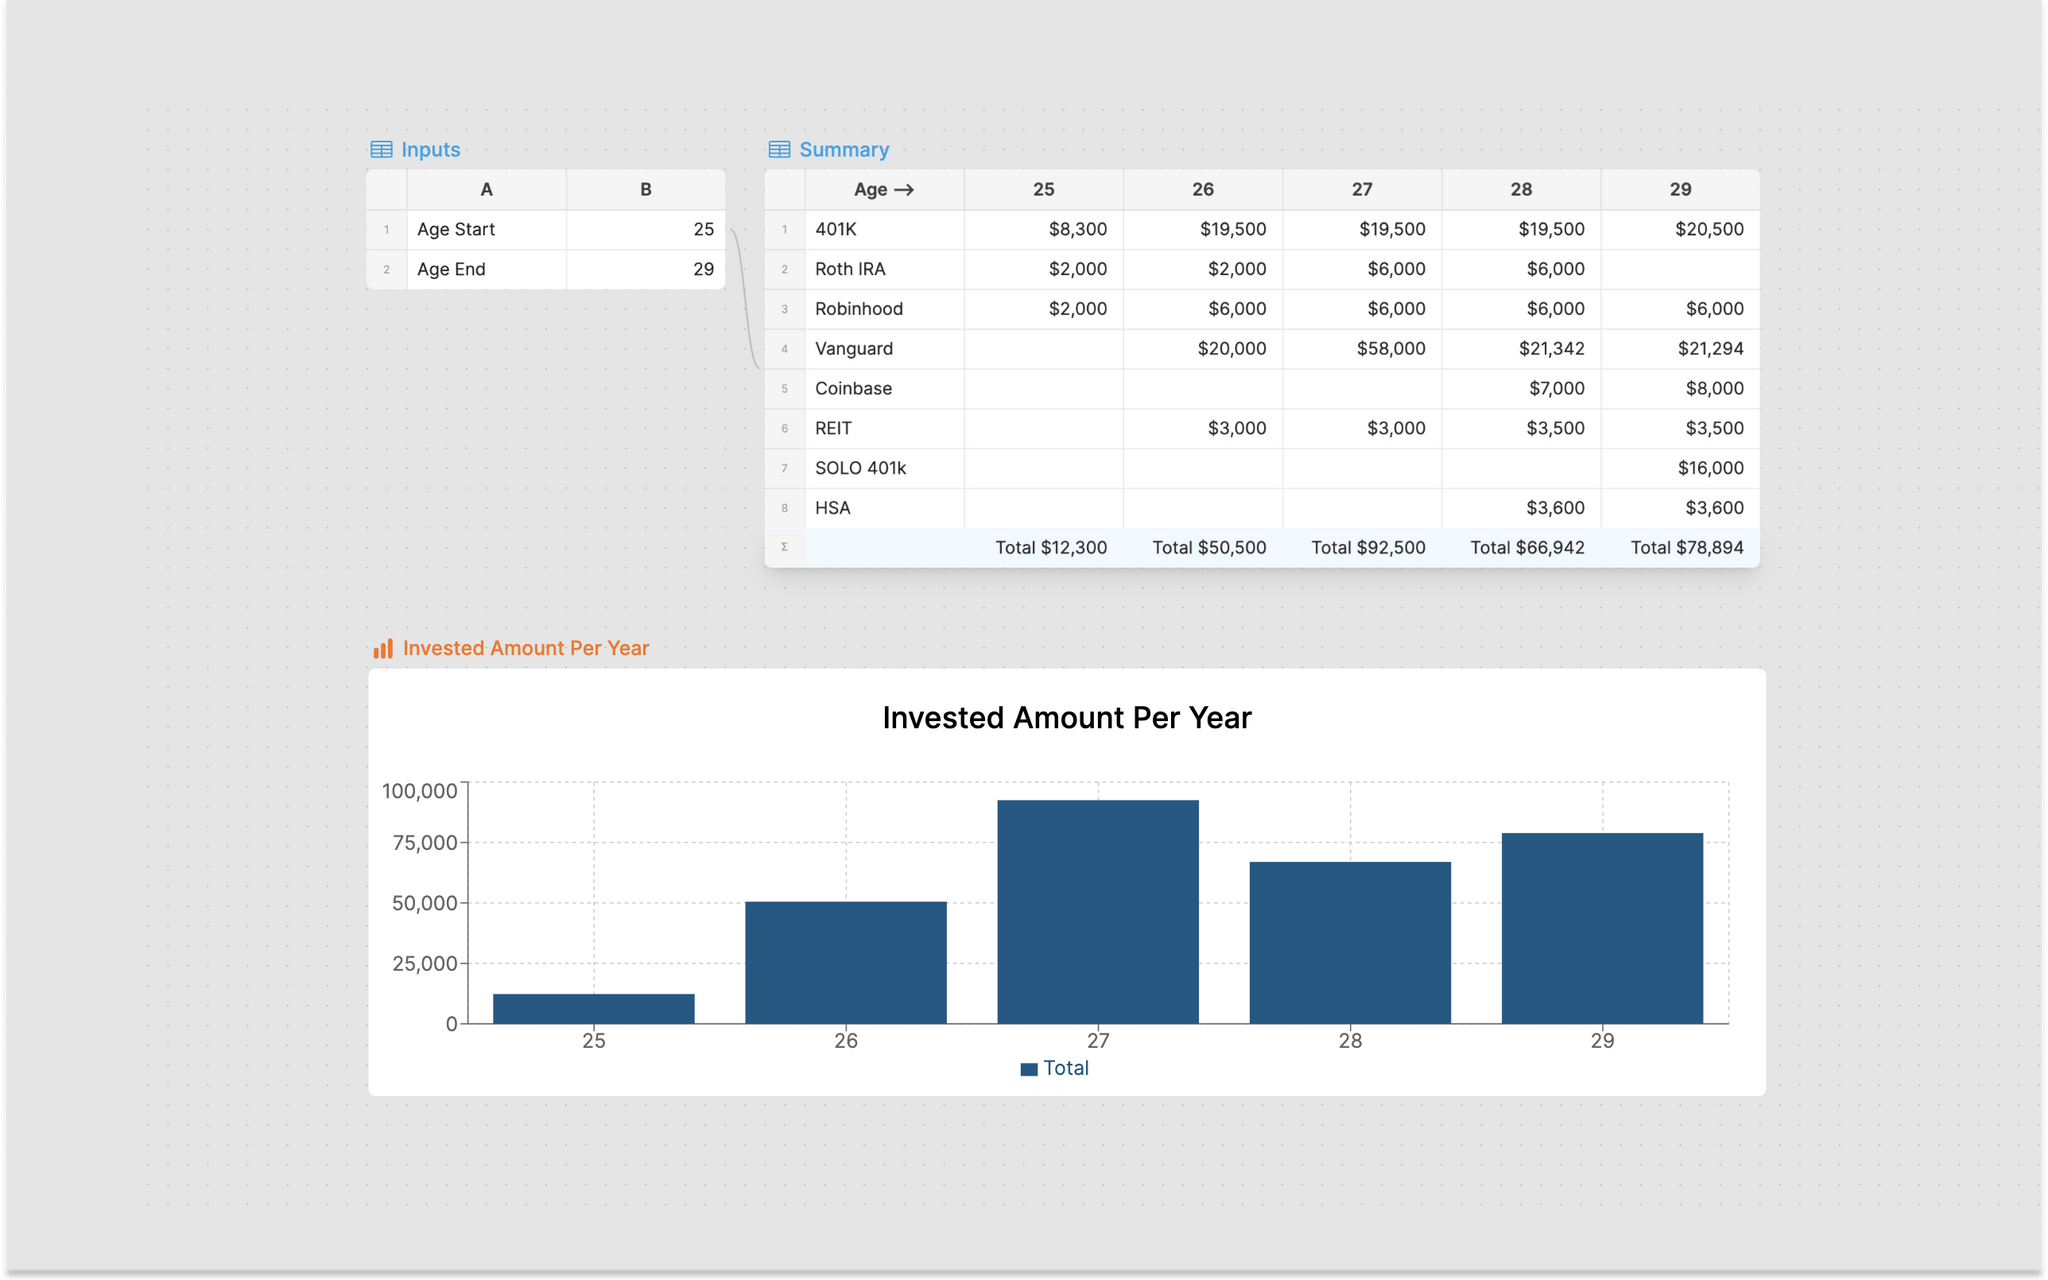Open the Inputs table title
The image size is (2048, 1280).
tap(430, 150)
